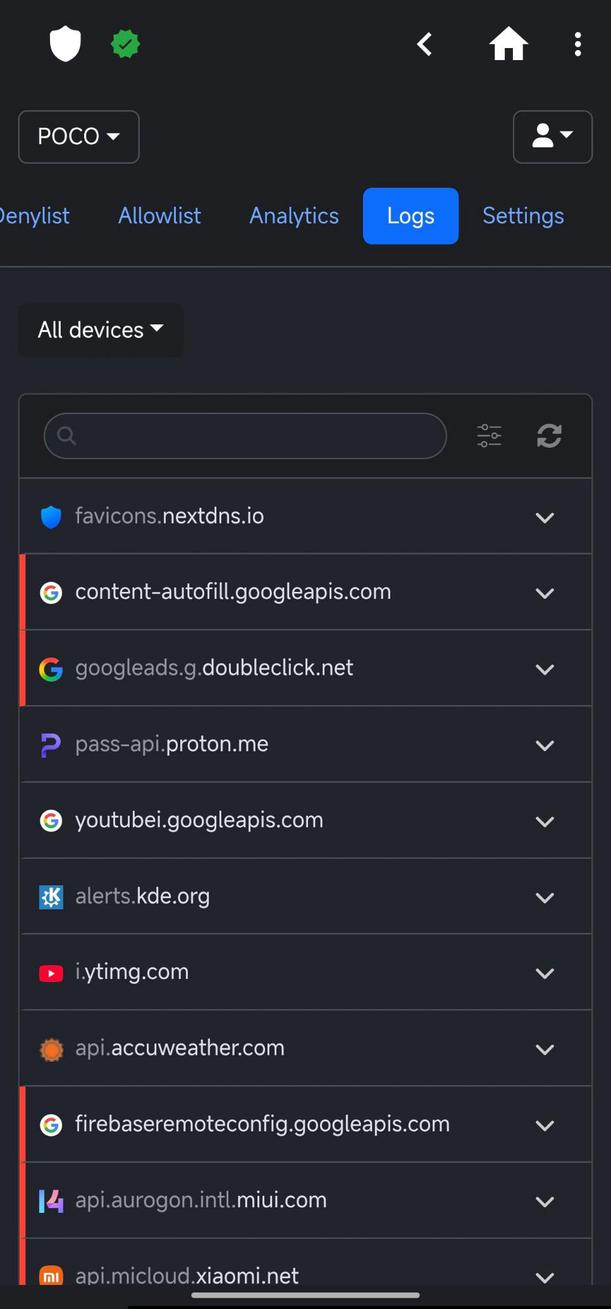611x1309 pixels.
Task: Click the YouTube icon beside i.ytimg.com
Action: pyautogui.click(x=51, y=972)
